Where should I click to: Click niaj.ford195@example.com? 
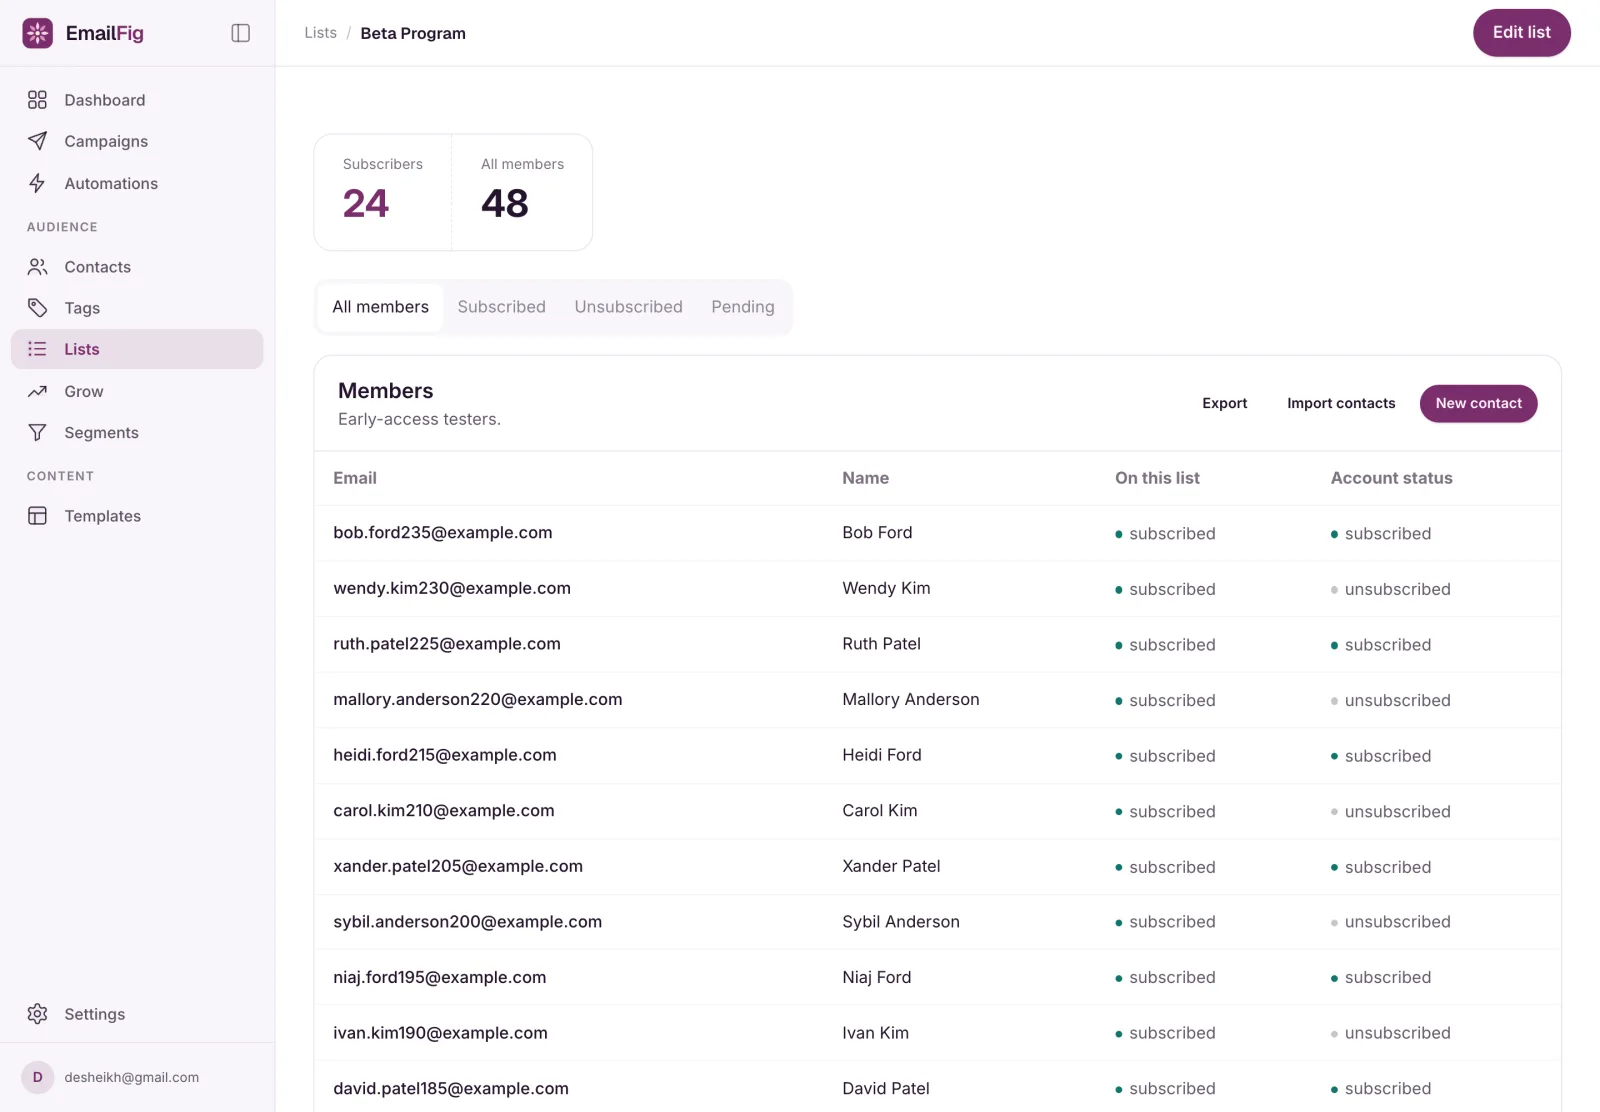tap(439, 977)
